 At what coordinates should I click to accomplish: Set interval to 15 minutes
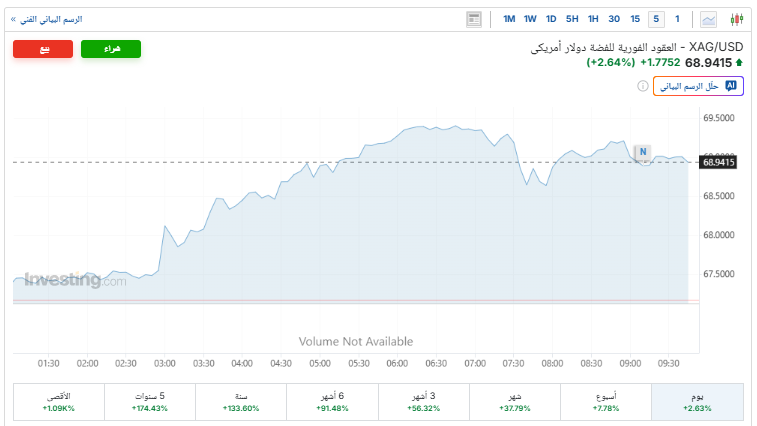(x=635, y=19)
